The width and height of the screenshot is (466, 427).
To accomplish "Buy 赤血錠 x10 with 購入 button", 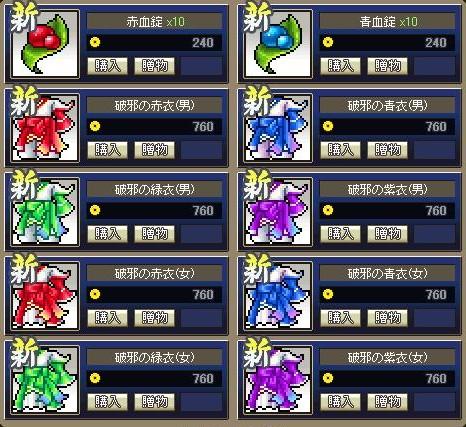I will point(107,66).
